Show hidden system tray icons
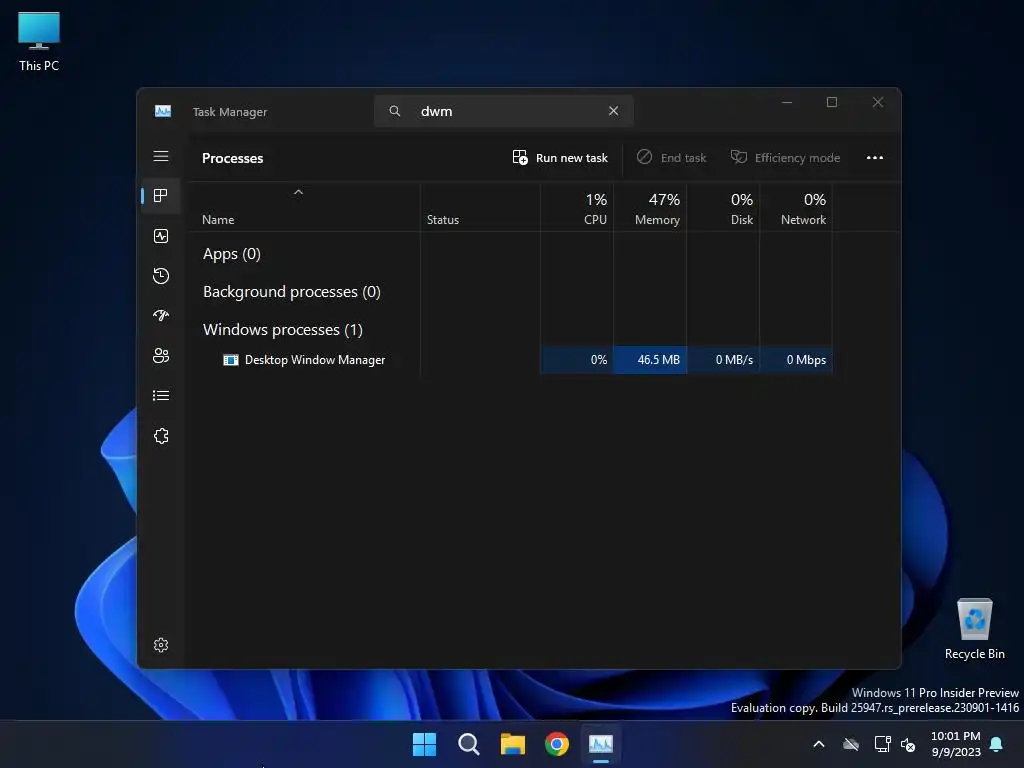The height and width of the screenshot is (768, 1024). [x=818, y=744]
